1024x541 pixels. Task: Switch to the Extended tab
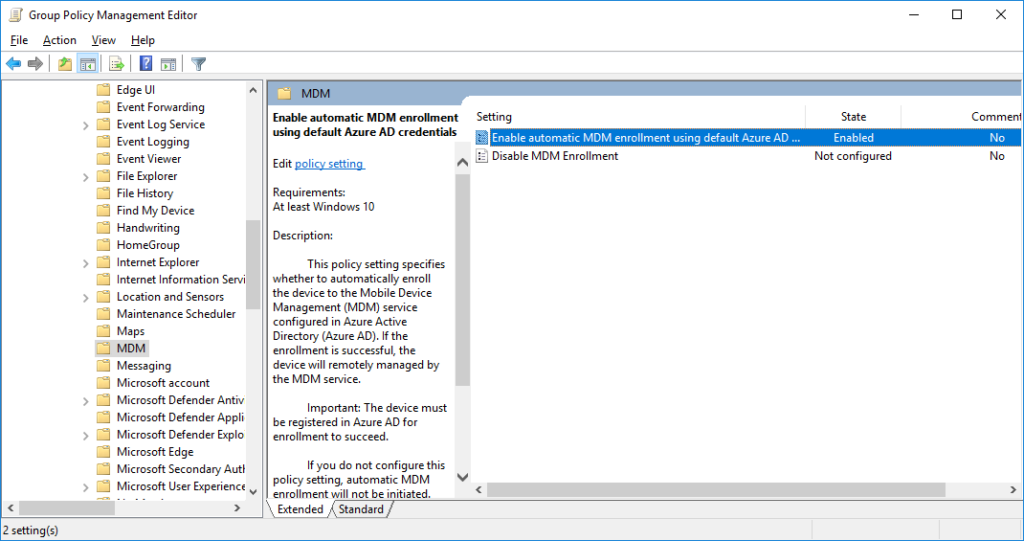click(300, 509)
